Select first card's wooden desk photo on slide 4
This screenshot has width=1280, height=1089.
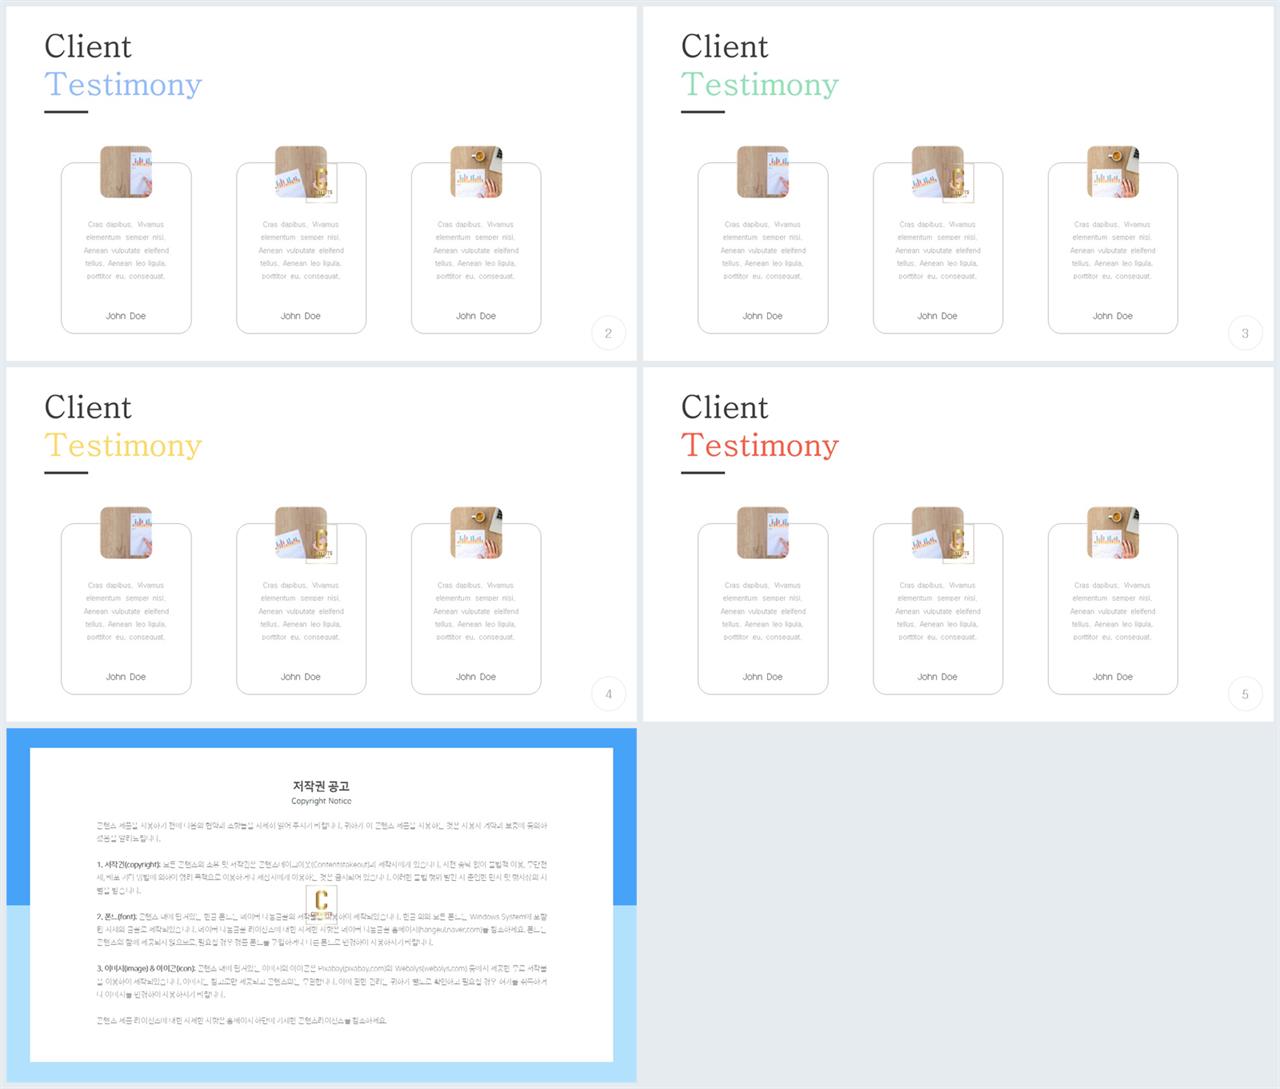126,533
